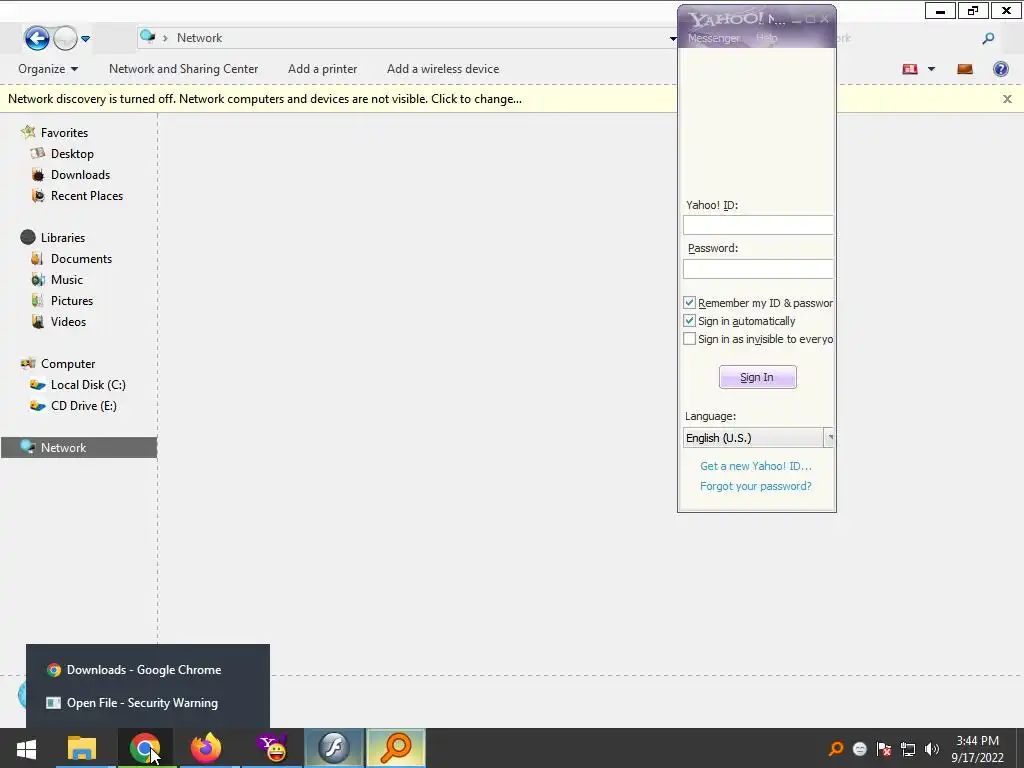Open Network and Sharing Center
Image resolution: width=1024 pixels, height=768 pixels.
click(184, 69)
